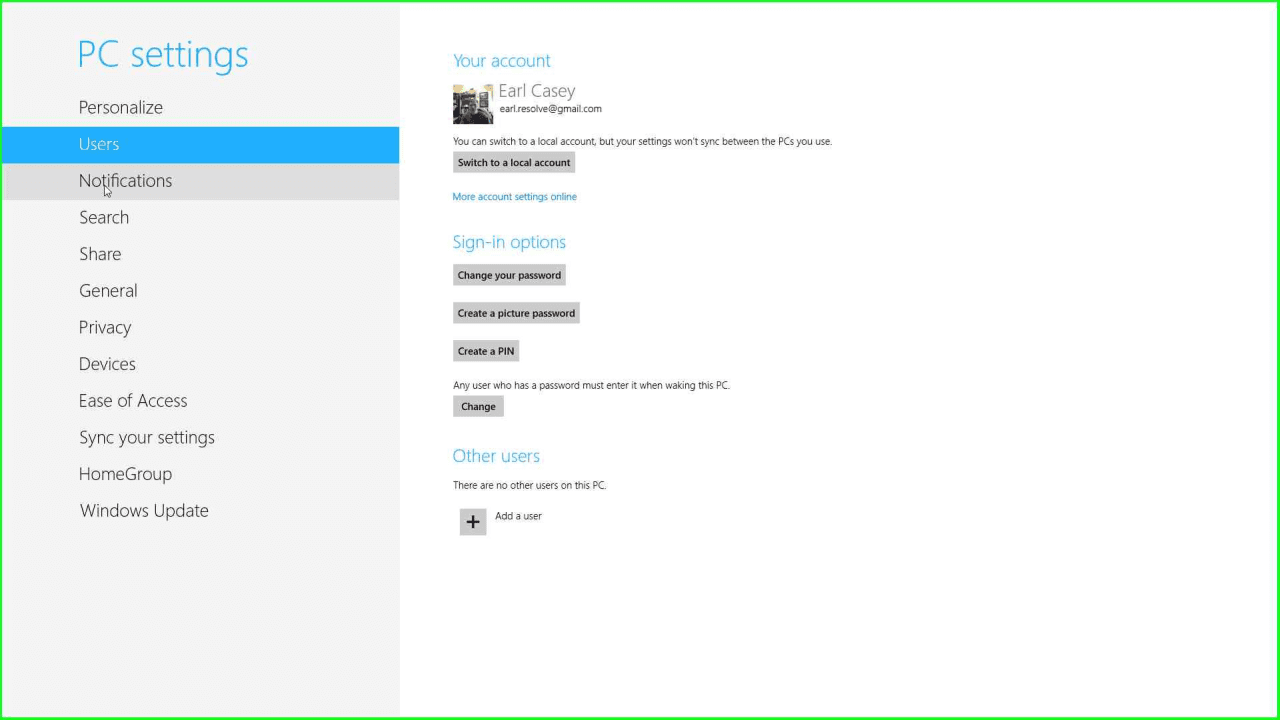The image size is (1280, 720).
Task: Follow More account settings online link
Action: pos(514,197)
